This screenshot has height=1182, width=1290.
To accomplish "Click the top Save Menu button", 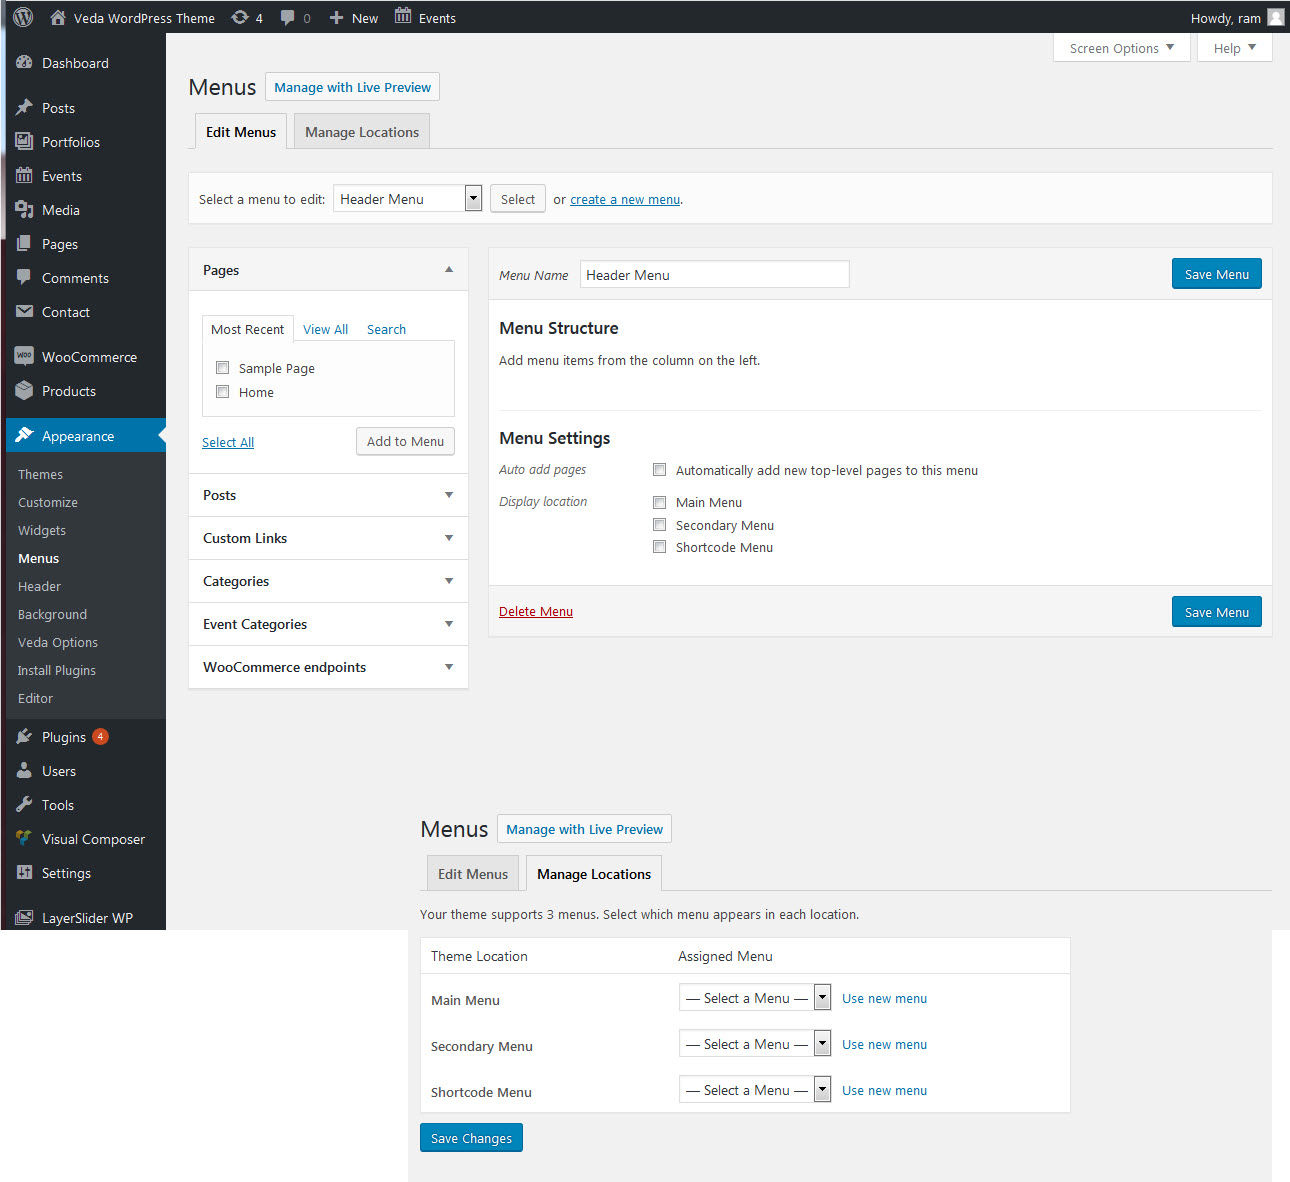I will [1217, 274].
